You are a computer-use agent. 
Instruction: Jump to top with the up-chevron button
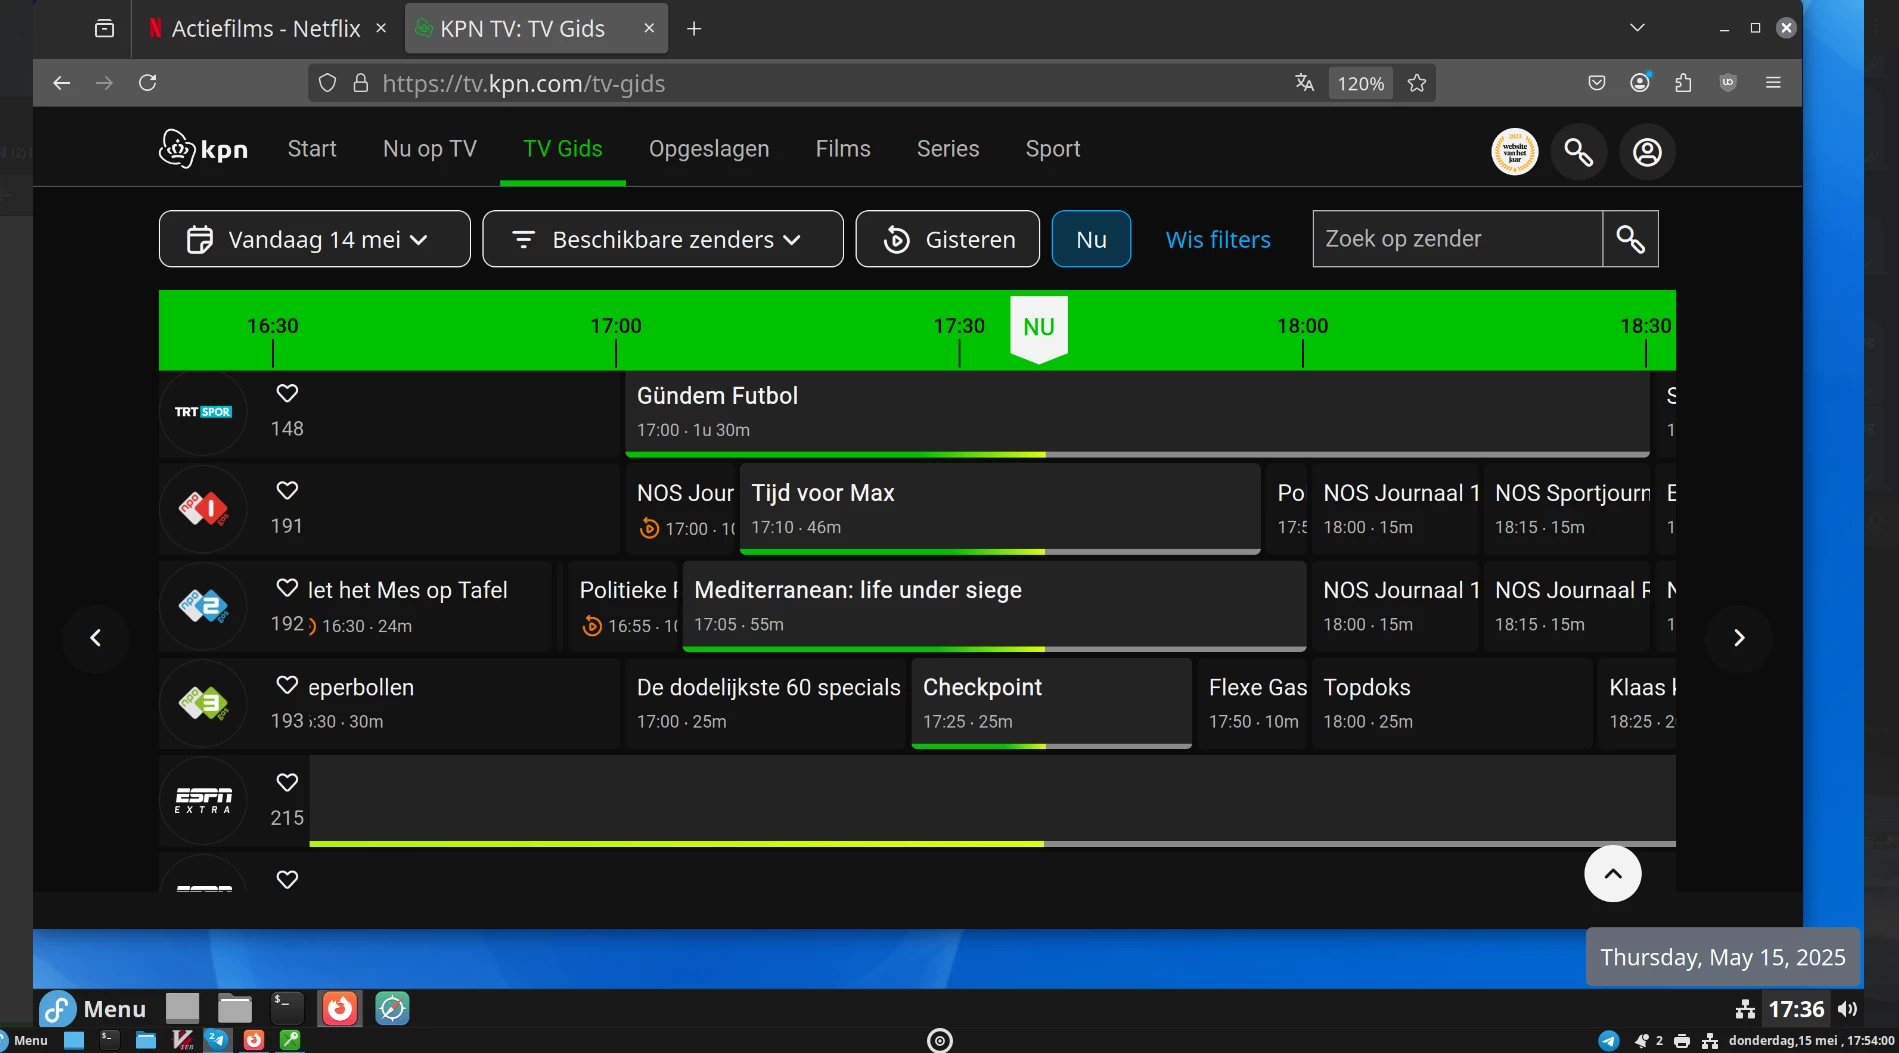coord(1612,874)
